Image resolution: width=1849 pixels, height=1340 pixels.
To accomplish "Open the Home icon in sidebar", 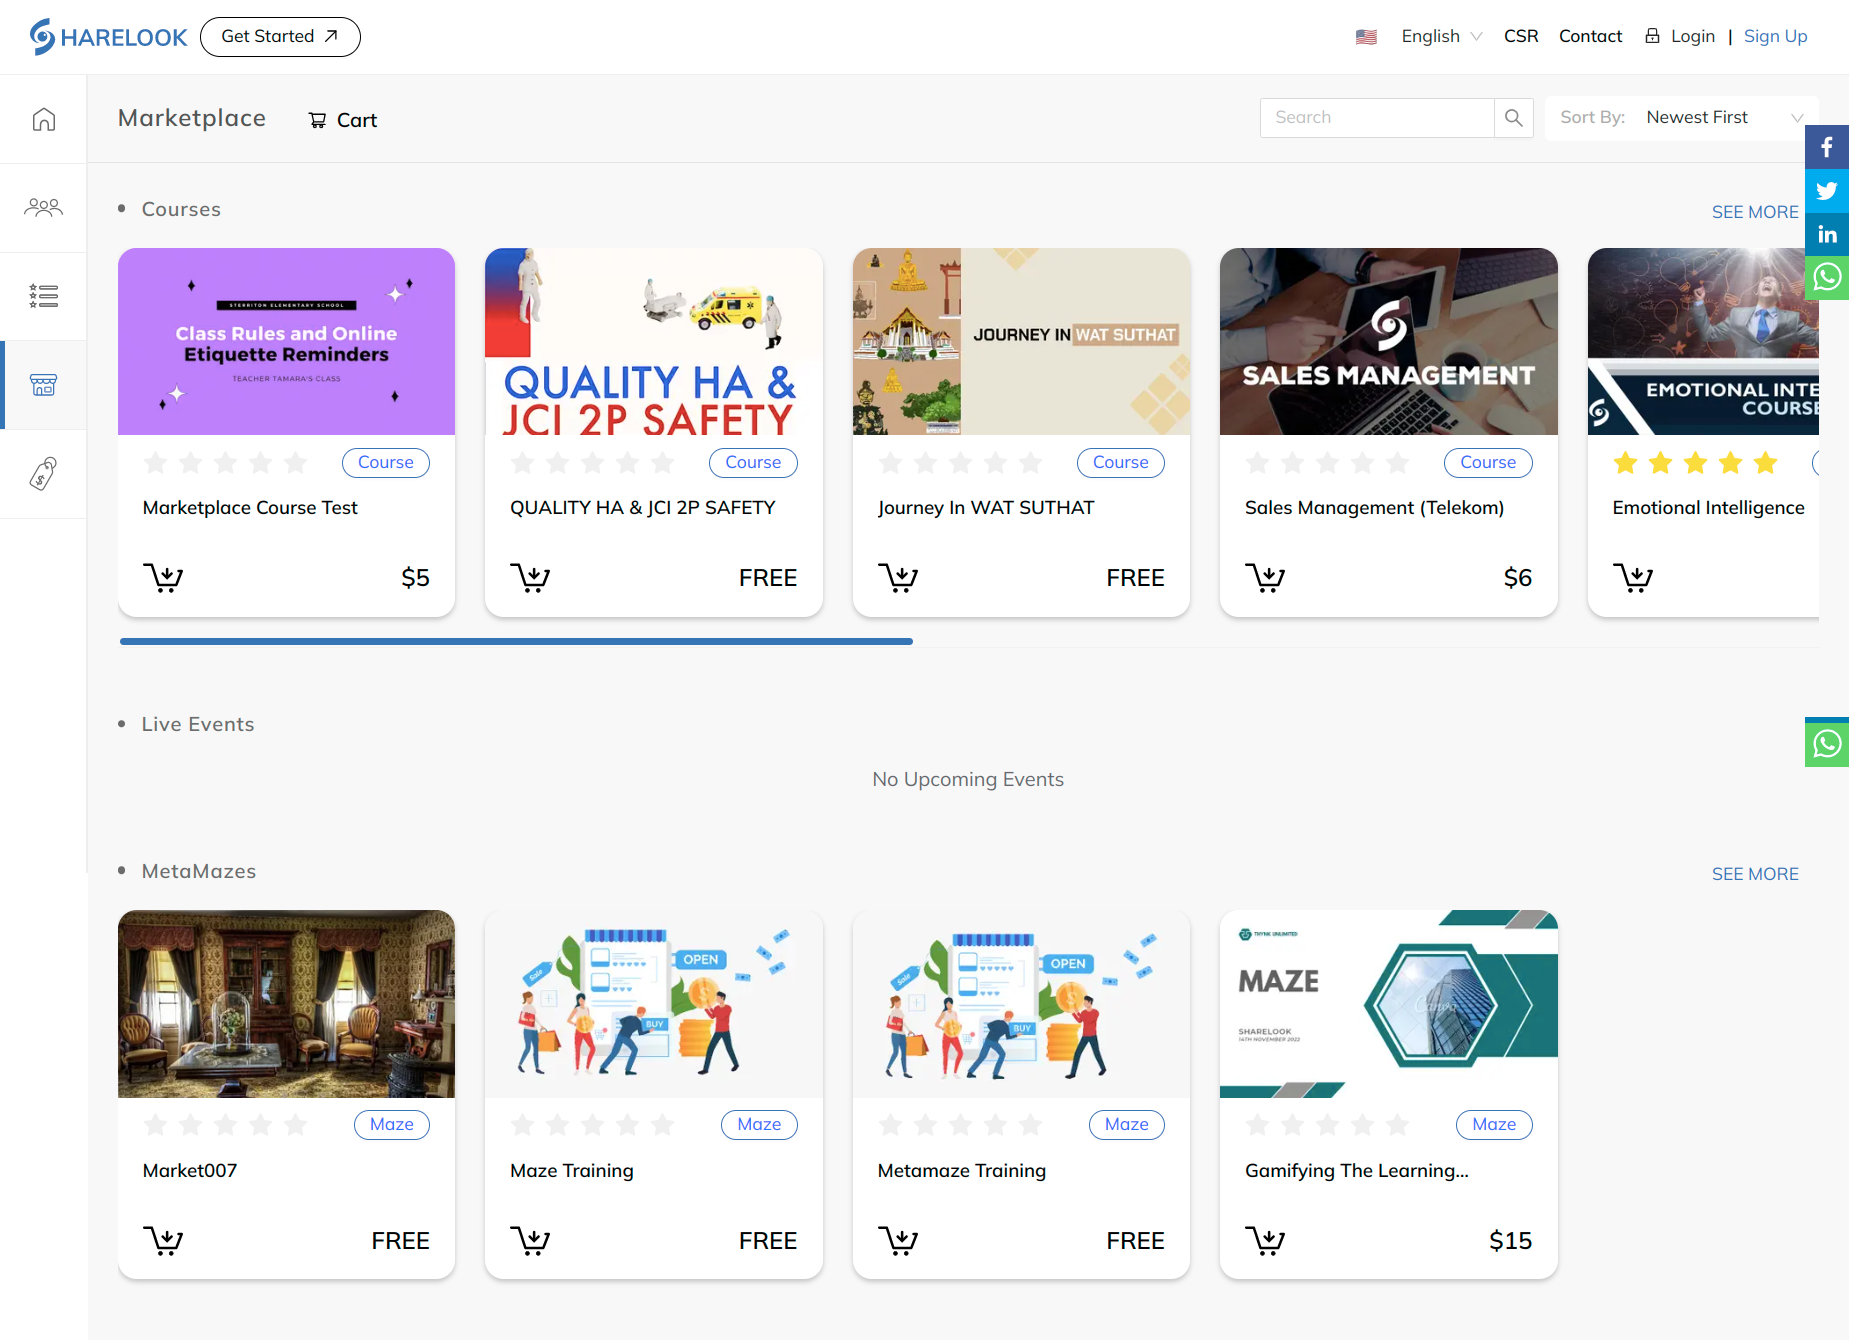I will [x=43, y=119].
